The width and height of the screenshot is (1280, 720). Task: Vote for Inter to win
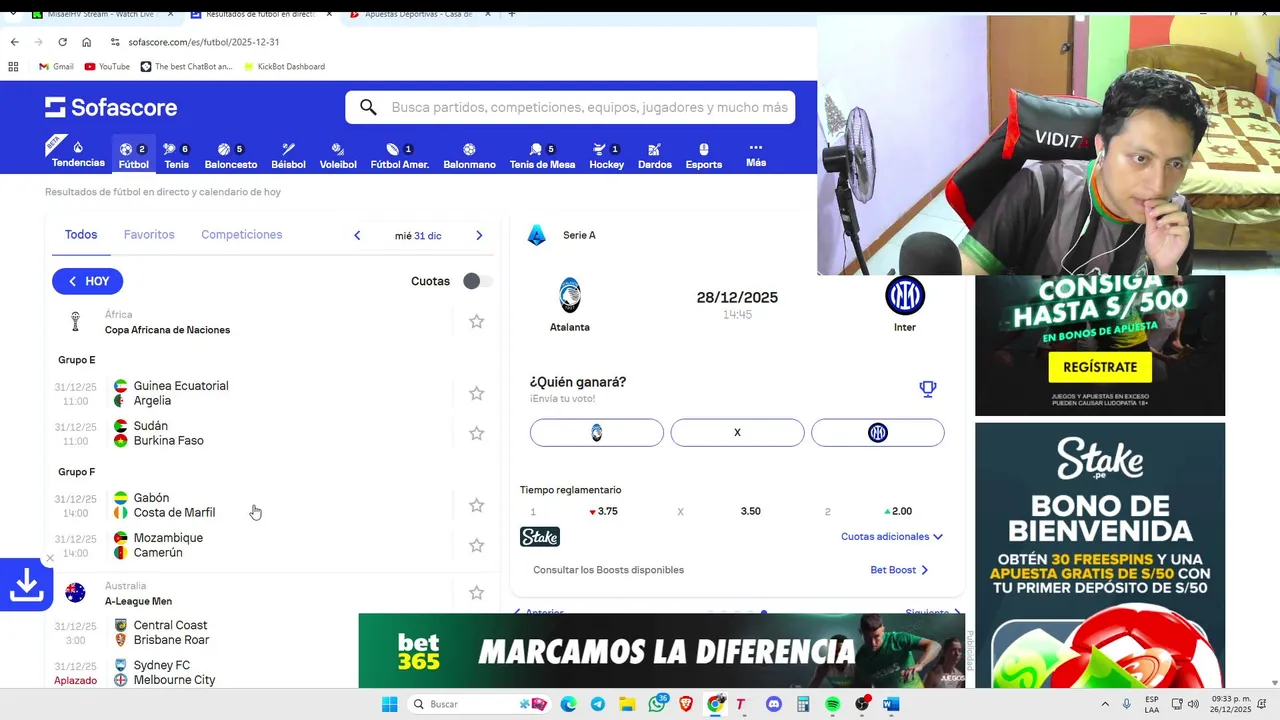click(878, 432)
